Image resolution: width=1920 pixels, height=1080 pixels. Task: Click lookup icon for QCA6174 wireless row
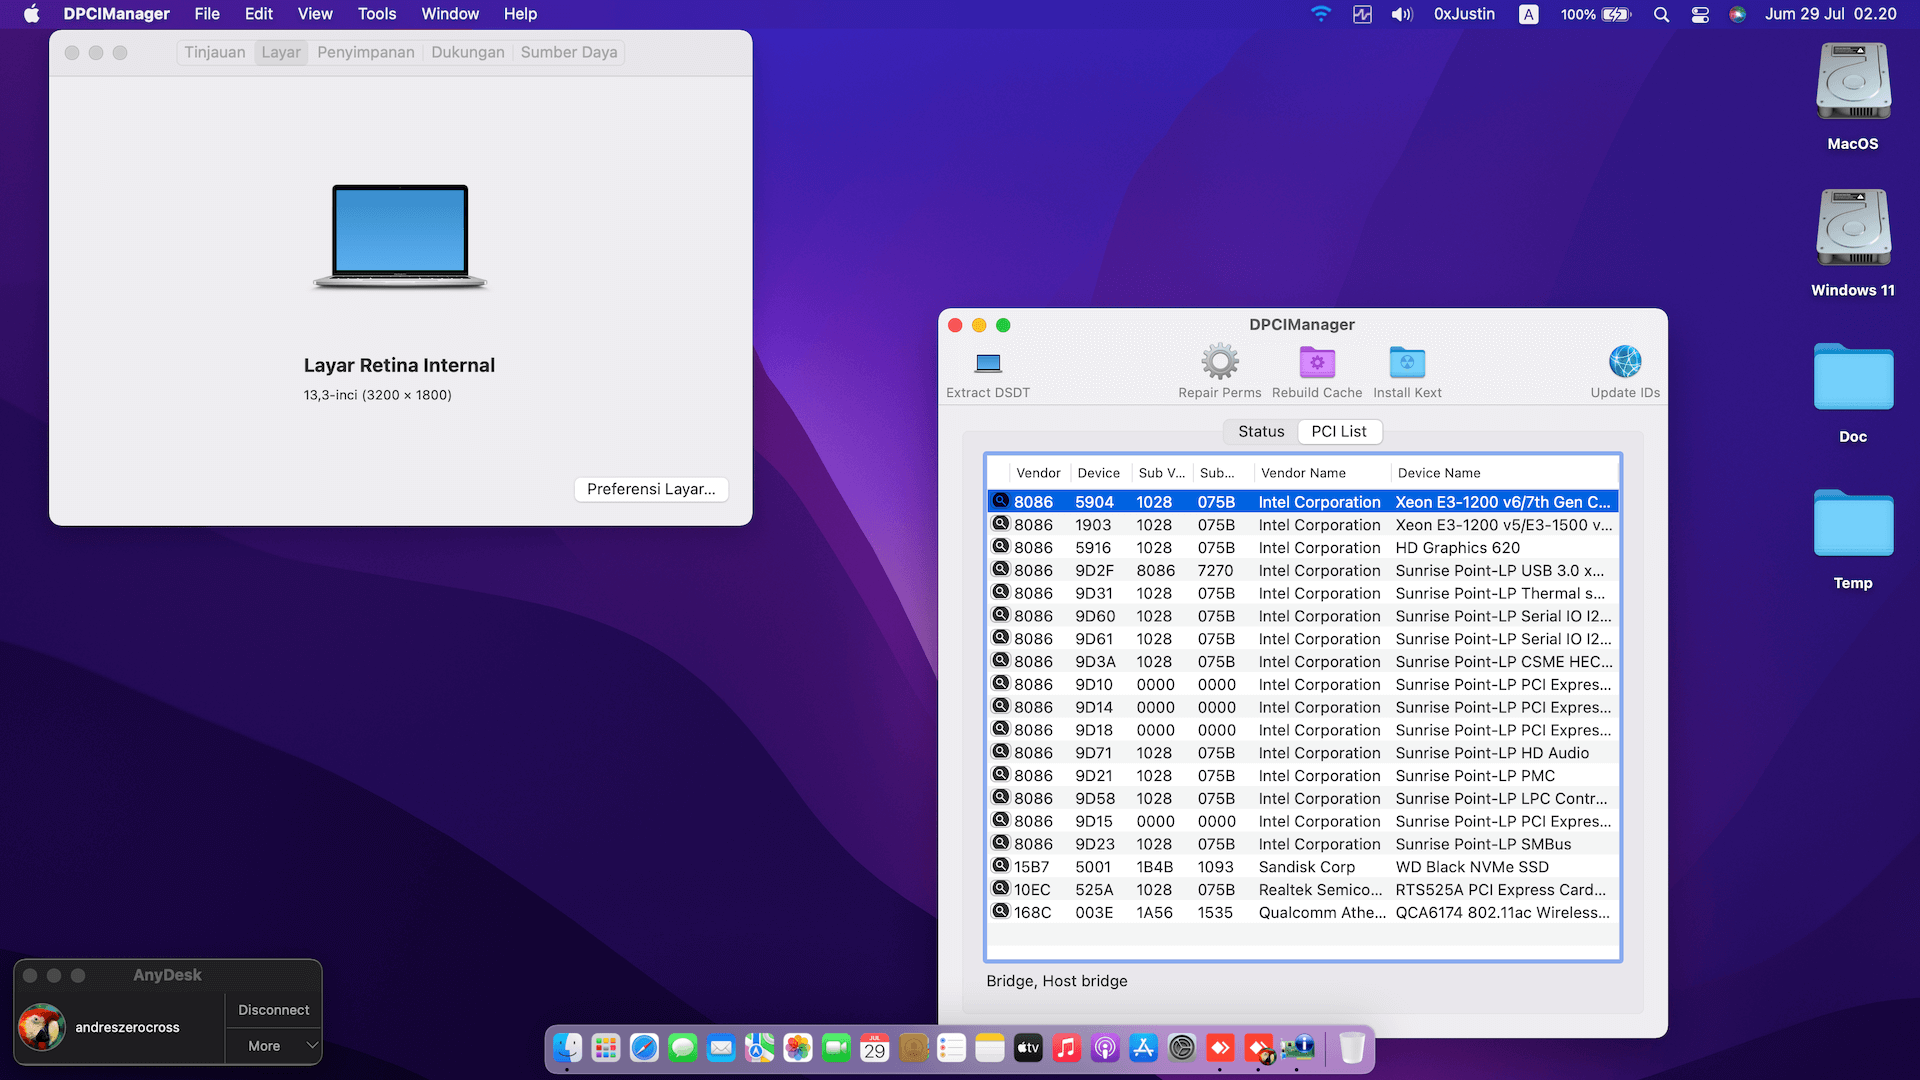pos(1000,911)
